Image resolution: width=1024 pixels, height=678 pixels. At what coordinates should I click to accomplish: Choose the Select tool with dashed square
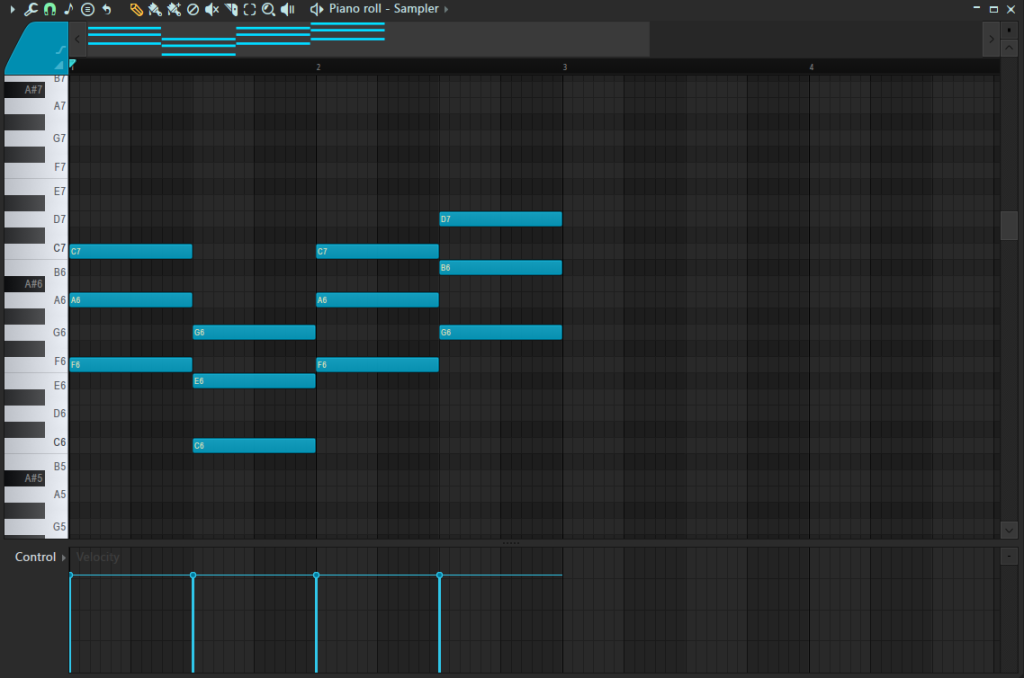pos(250,9)
